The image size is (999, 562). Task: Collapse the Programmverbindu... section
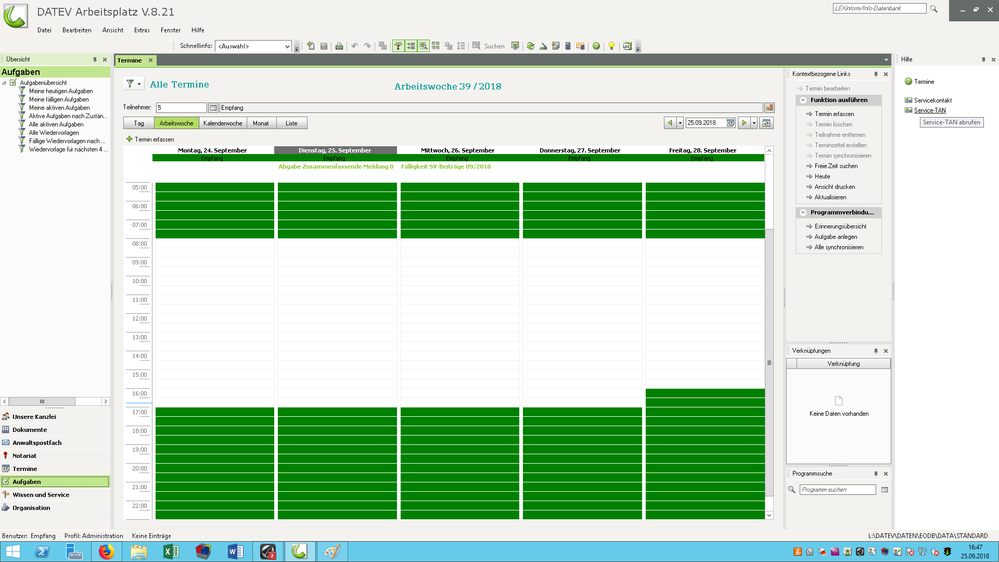coord(803,212)
